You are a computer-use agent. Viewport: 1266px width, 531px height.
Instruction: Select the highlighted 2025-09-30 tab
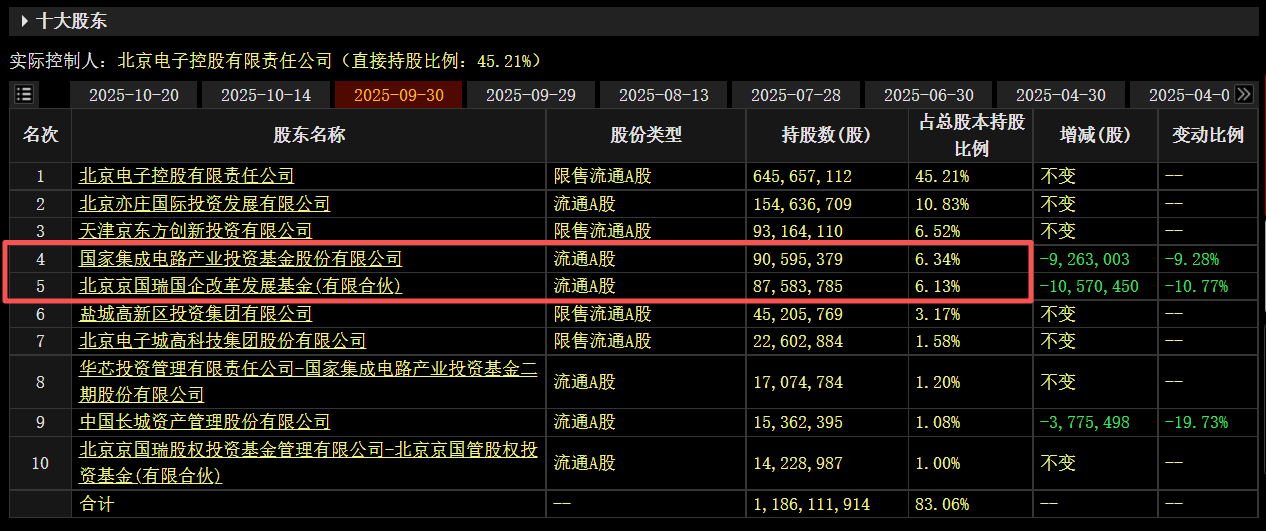tap(398, 95)
